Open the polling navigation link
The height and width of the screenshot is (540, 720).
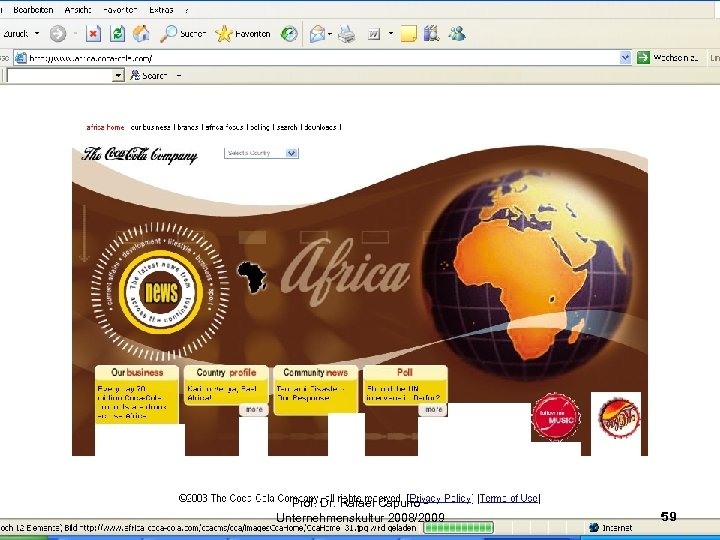click(259, 127)
